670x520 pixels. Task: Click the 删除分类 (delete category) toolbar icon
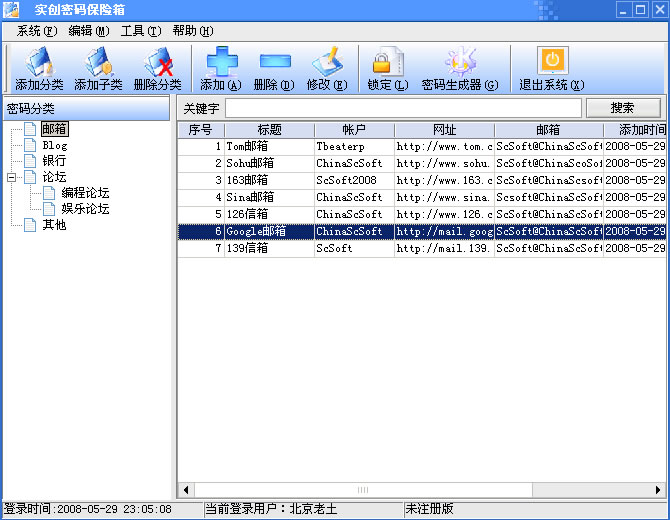(158, 62)
